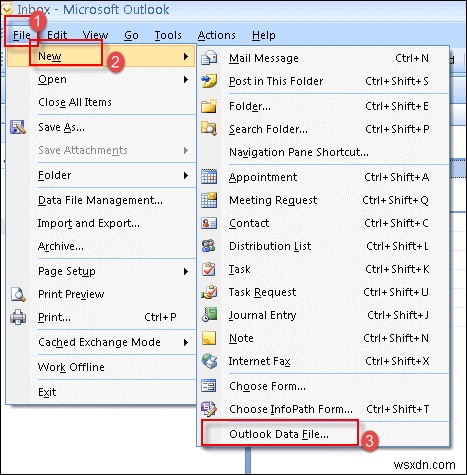Viewport: 467px width, 475px height.
Task: Click the Task Request icon
Action: (209, 292)
